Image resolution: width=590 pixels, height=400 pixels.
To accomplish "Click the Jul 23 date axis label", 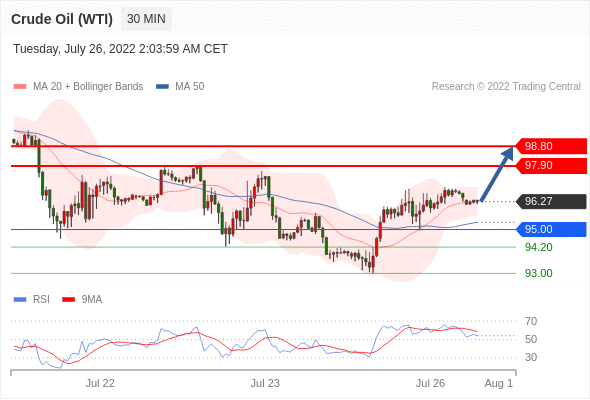I will 265,383.
